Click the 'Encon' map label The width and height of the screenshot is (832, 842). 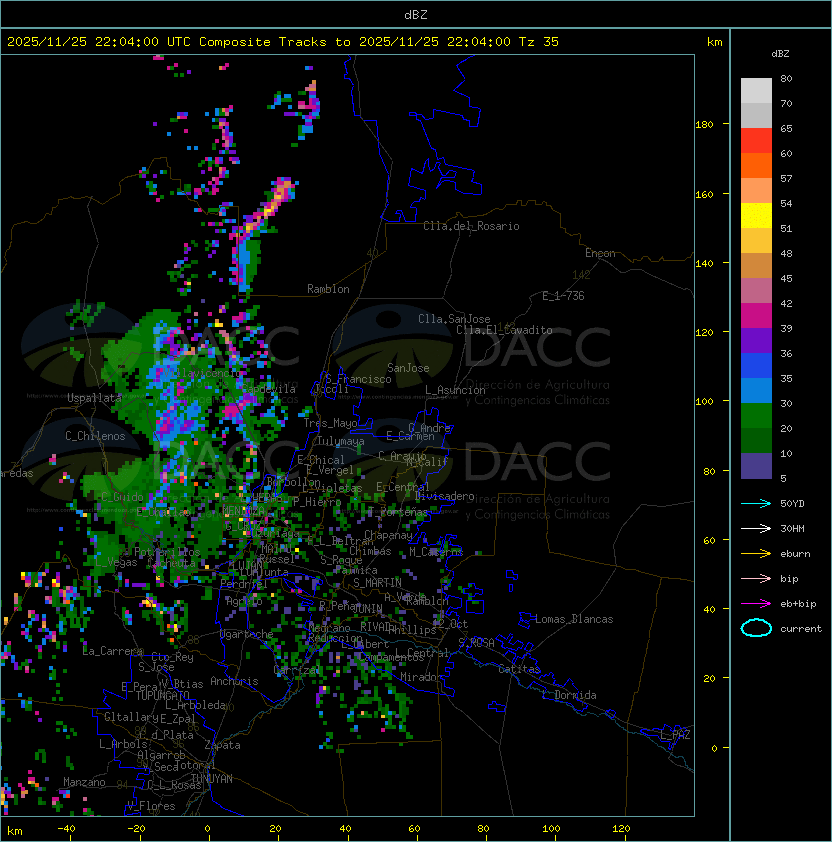(x=600, y=253)
